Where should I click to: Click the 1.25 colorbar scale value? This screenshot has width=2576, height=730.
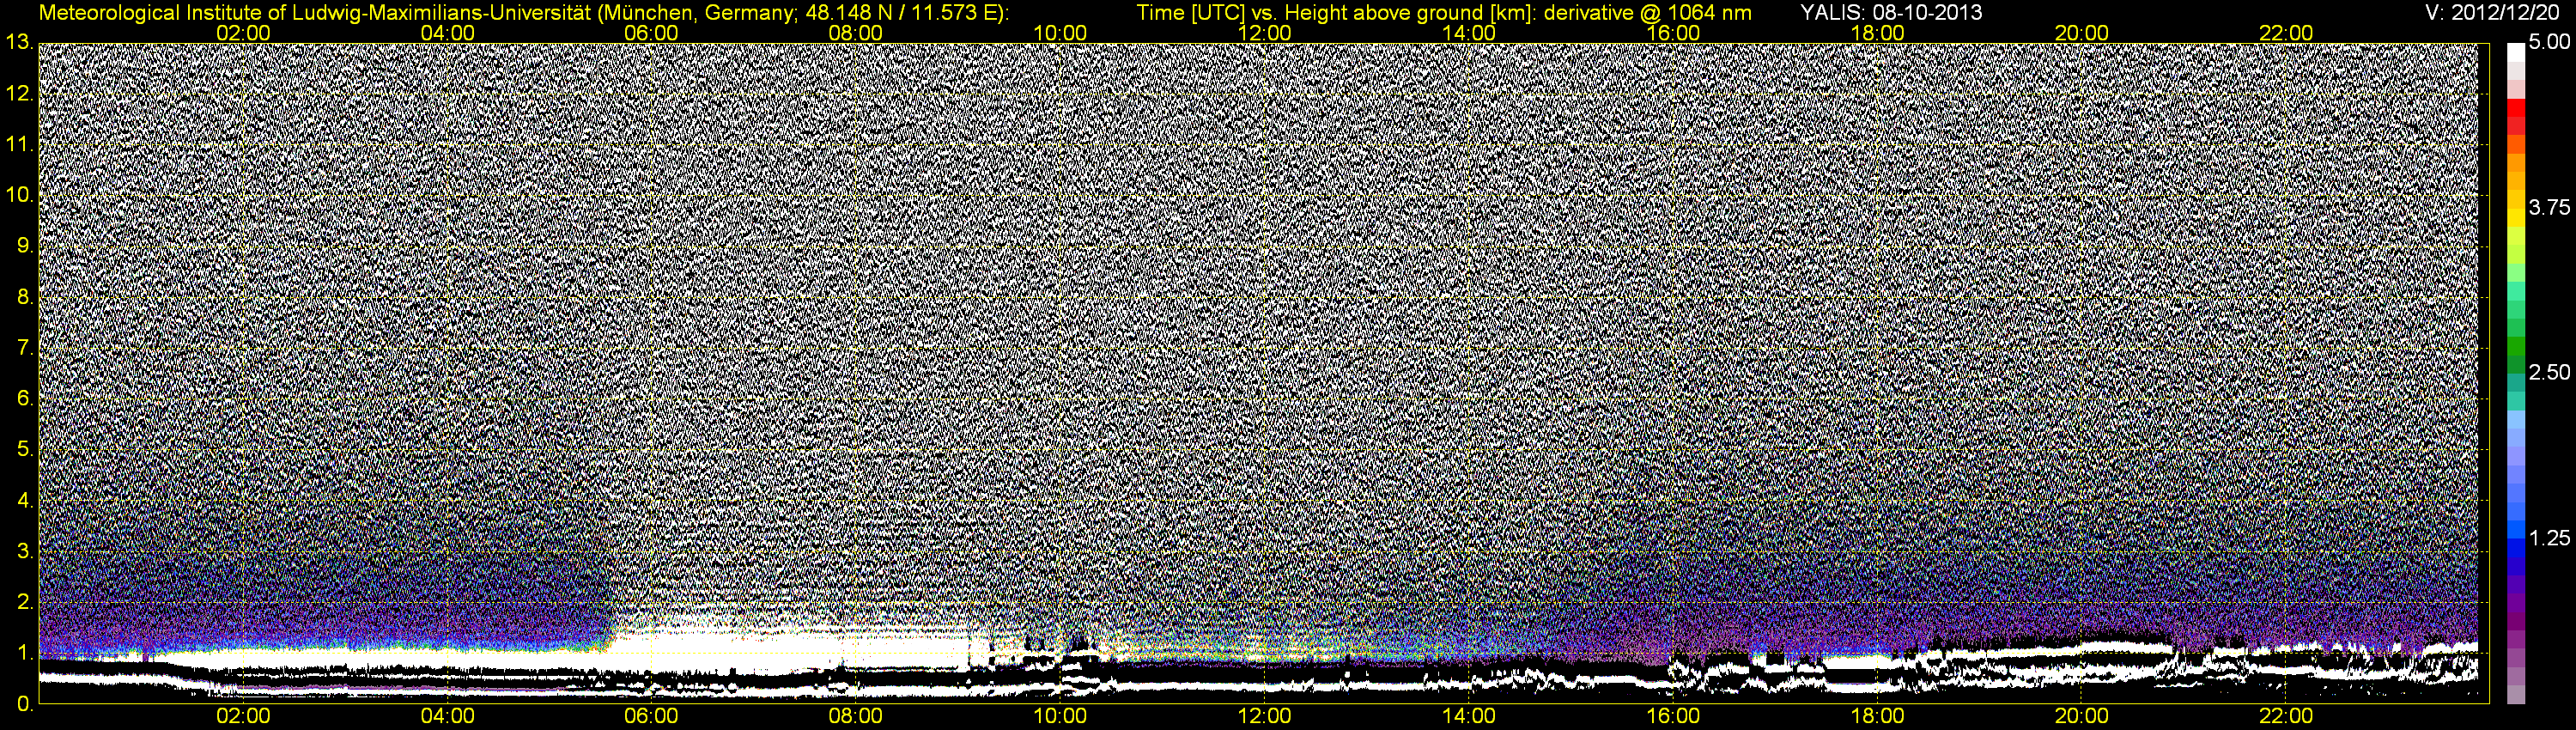(2549, 538)
